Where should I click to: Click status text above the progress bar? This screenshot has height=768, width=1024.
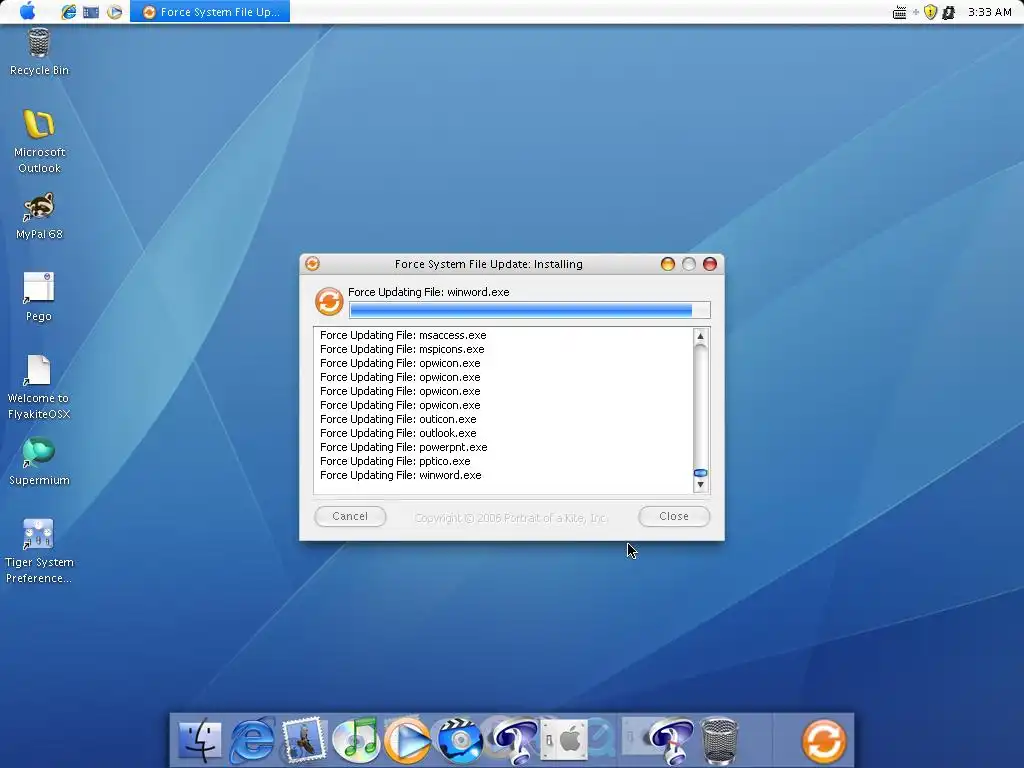pyautogui.click(x=428, y=292)
